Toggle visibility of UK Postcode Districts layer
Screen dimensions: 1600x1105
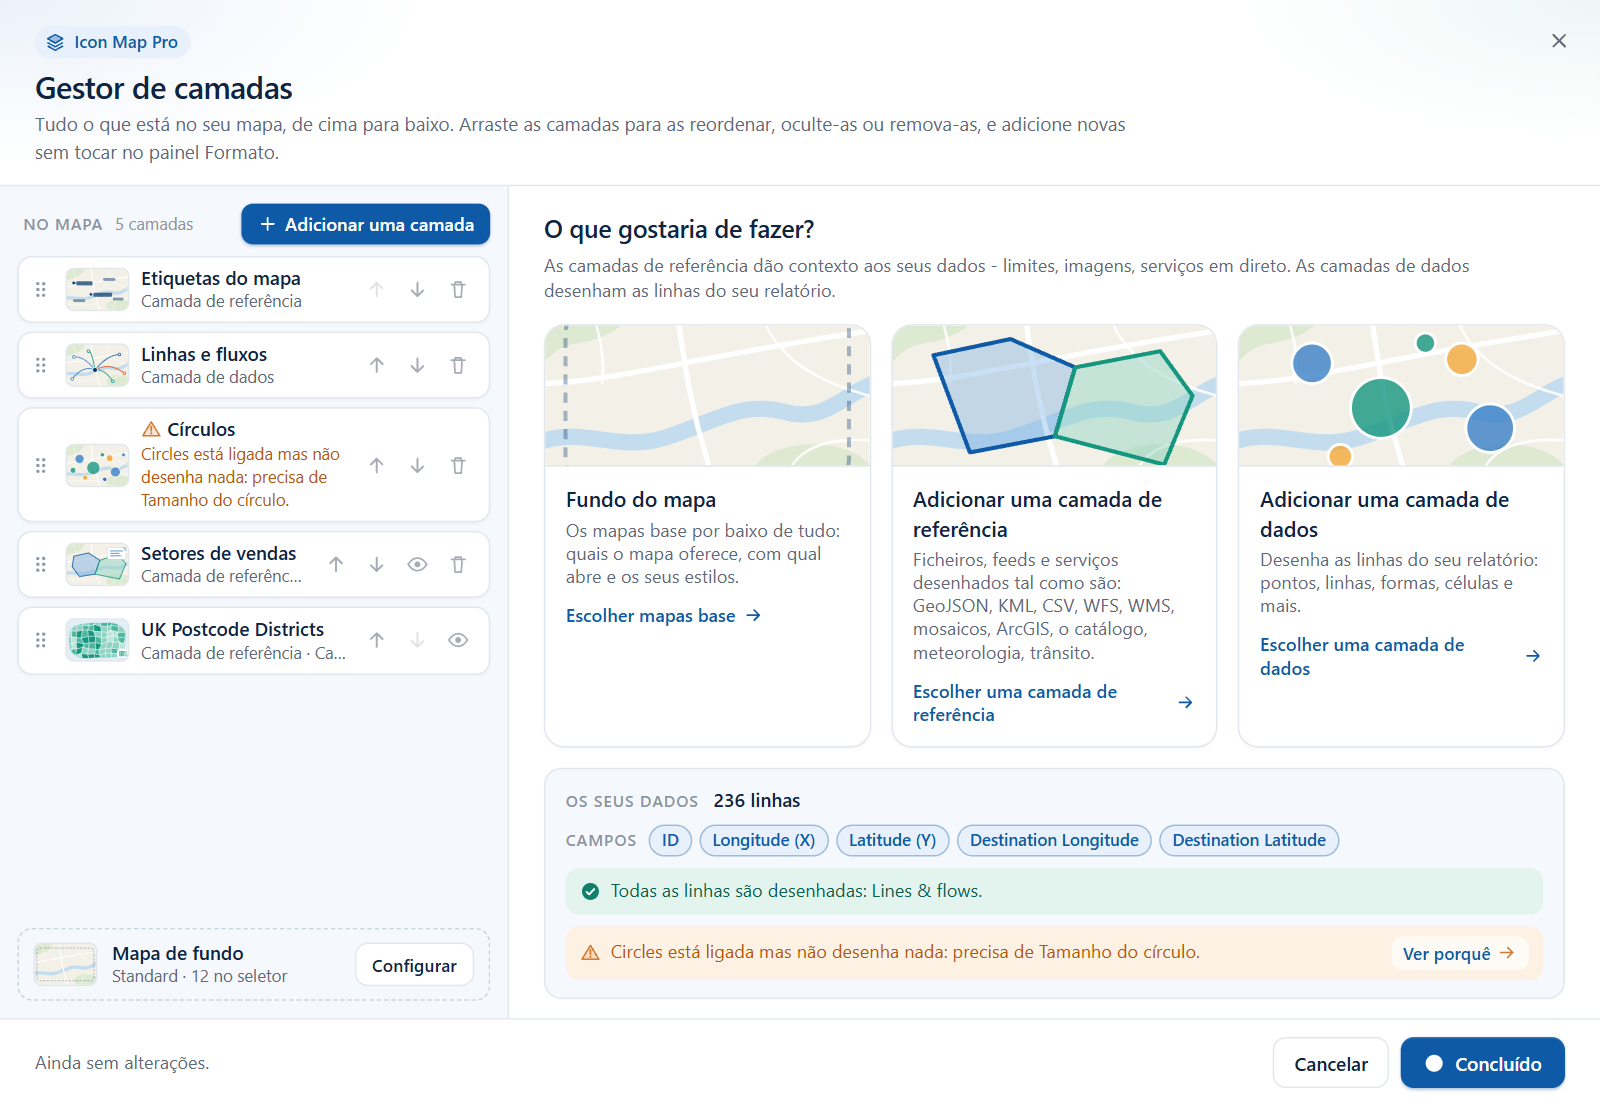pos(458,641)
